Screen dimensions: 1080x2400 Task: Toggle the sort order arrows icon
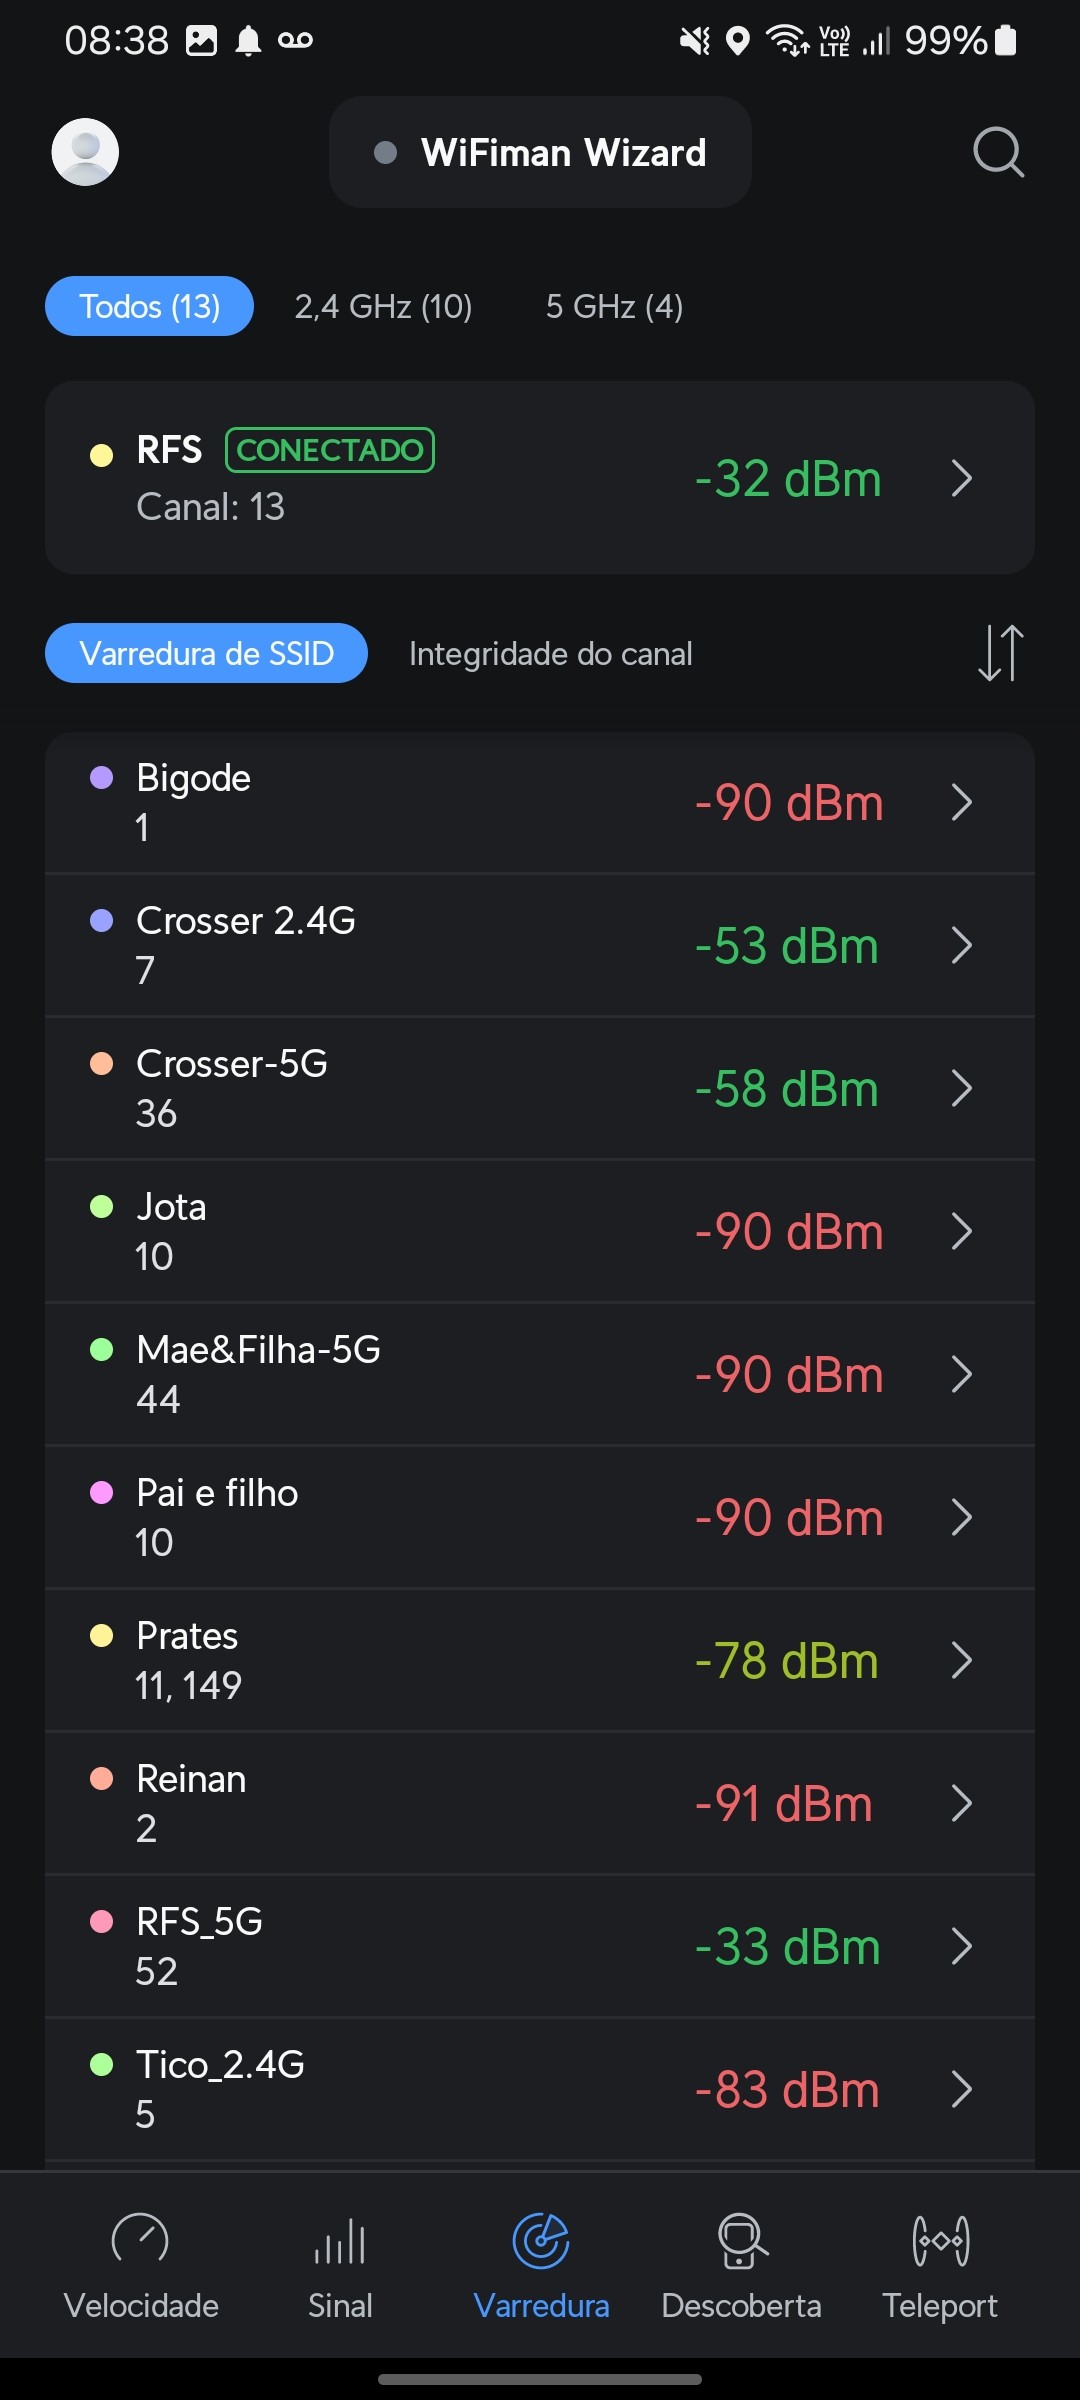(x=1000, y=653)
